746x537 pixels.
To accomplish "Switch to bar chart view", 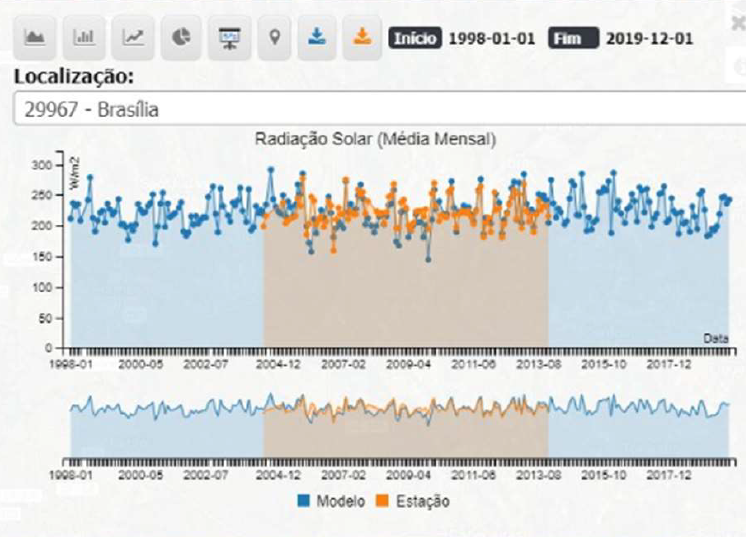I will 84,37.
